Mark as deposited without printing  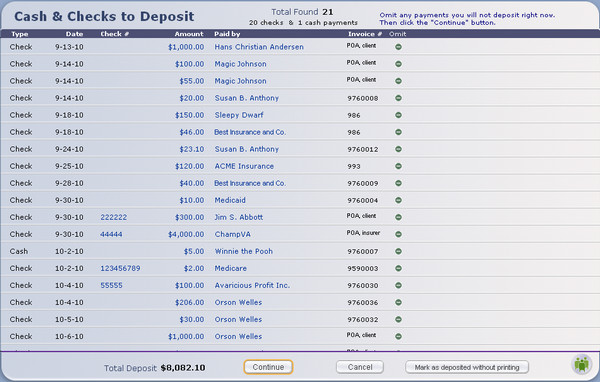[467, 367]
